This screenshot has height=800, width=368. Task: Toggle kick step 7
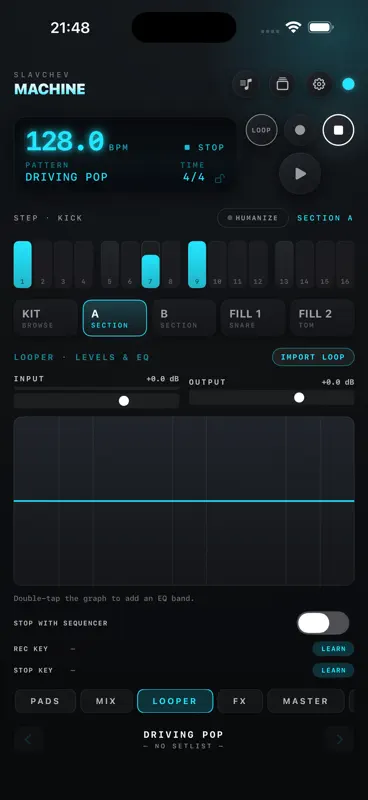151,264
